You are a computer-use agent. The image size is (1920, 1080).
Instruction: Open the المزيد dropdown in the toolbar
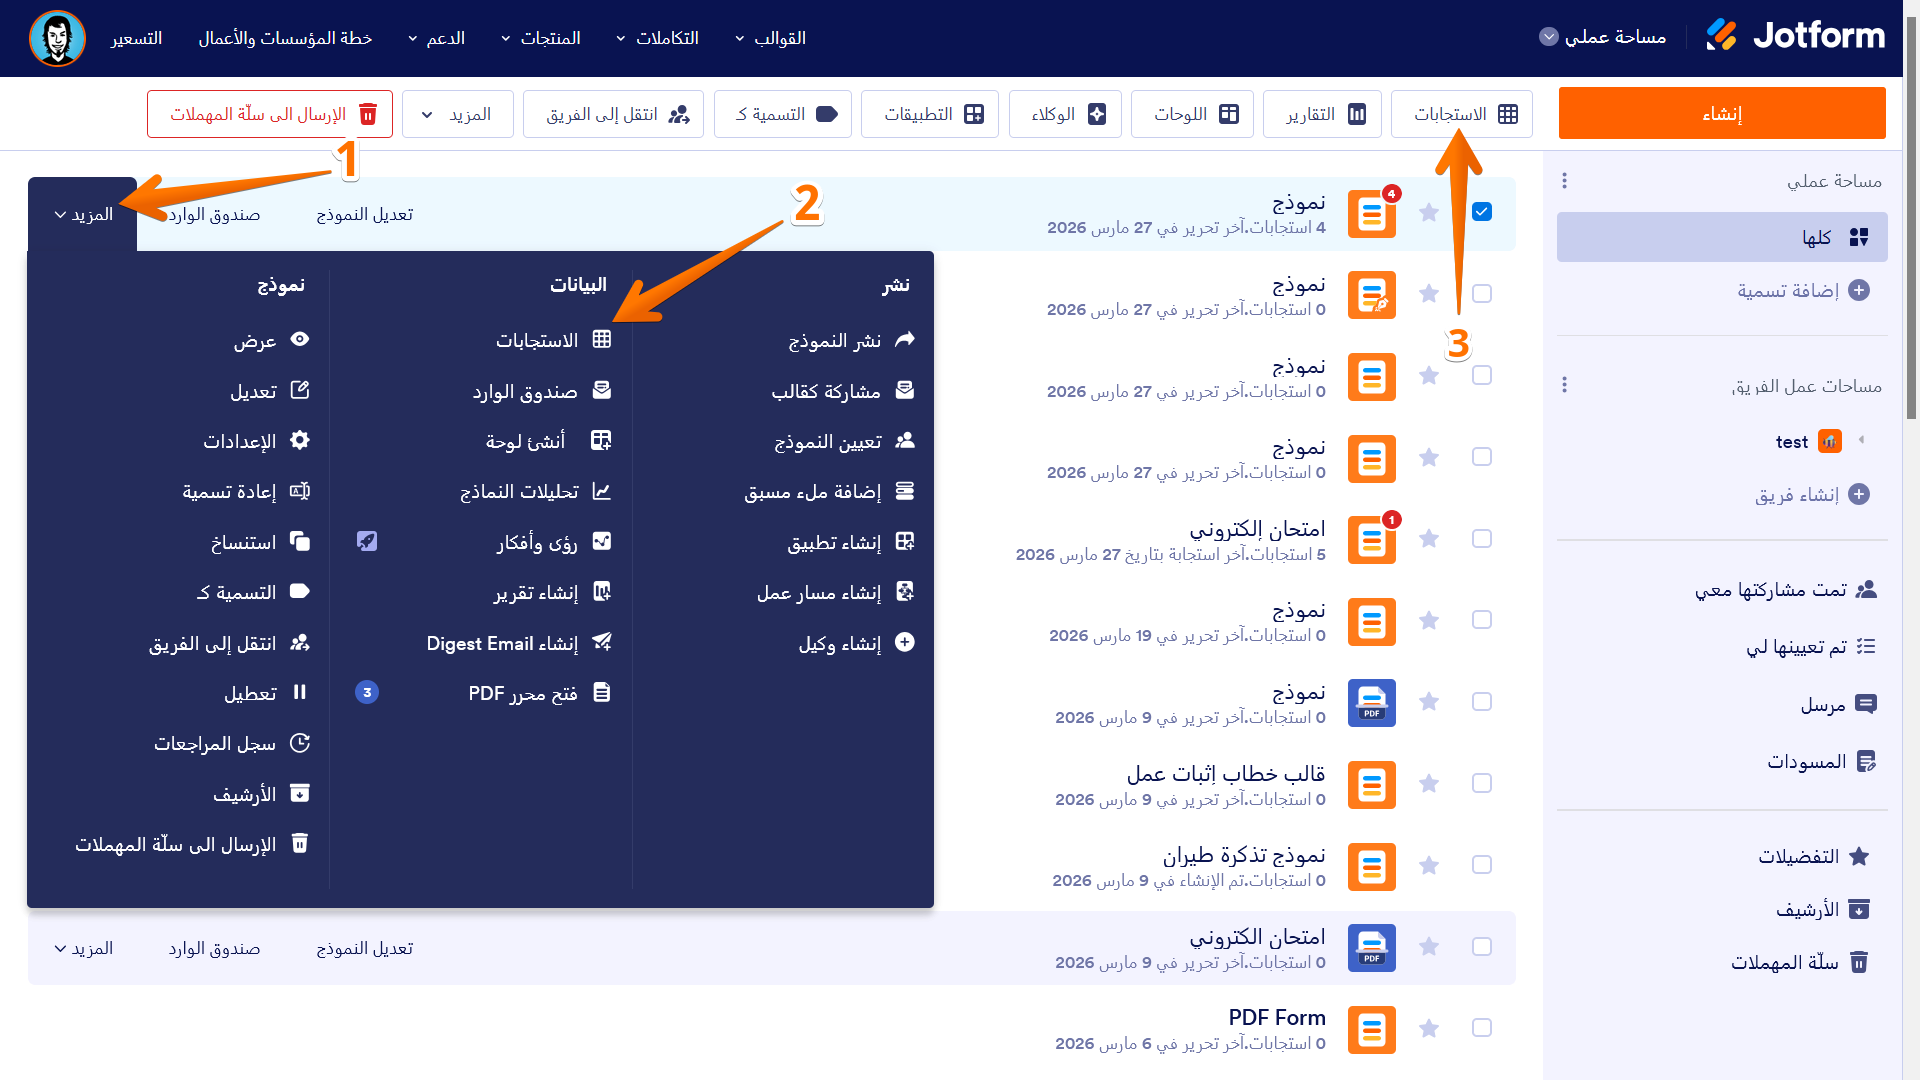(x=457, y=114)
